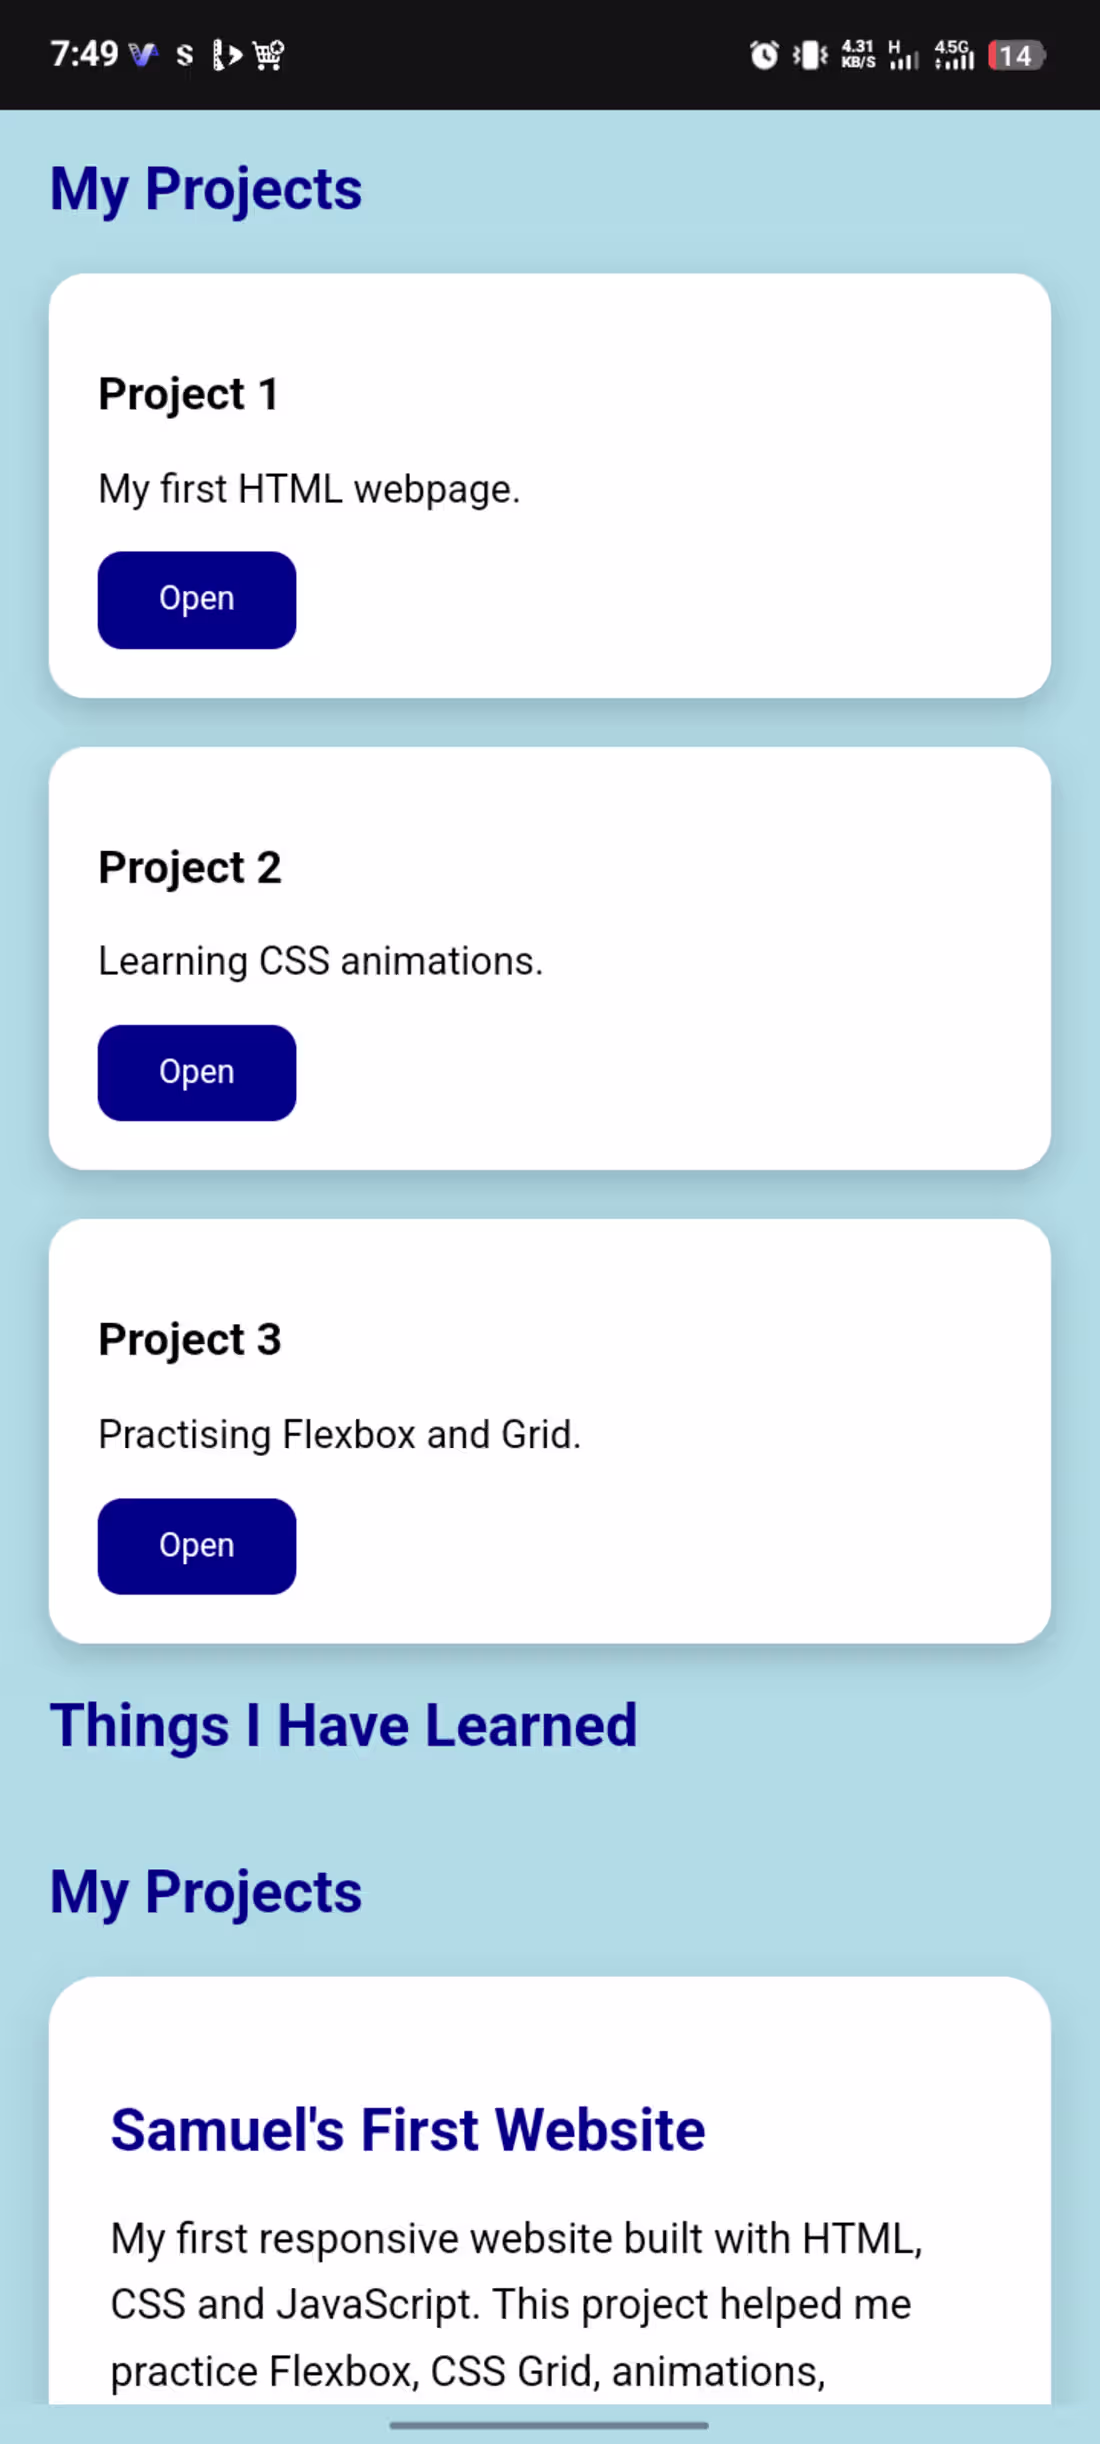Tap the S notification icon in status bar
The width and height of the screenshot is (1100, 2444).
[184, 55]
